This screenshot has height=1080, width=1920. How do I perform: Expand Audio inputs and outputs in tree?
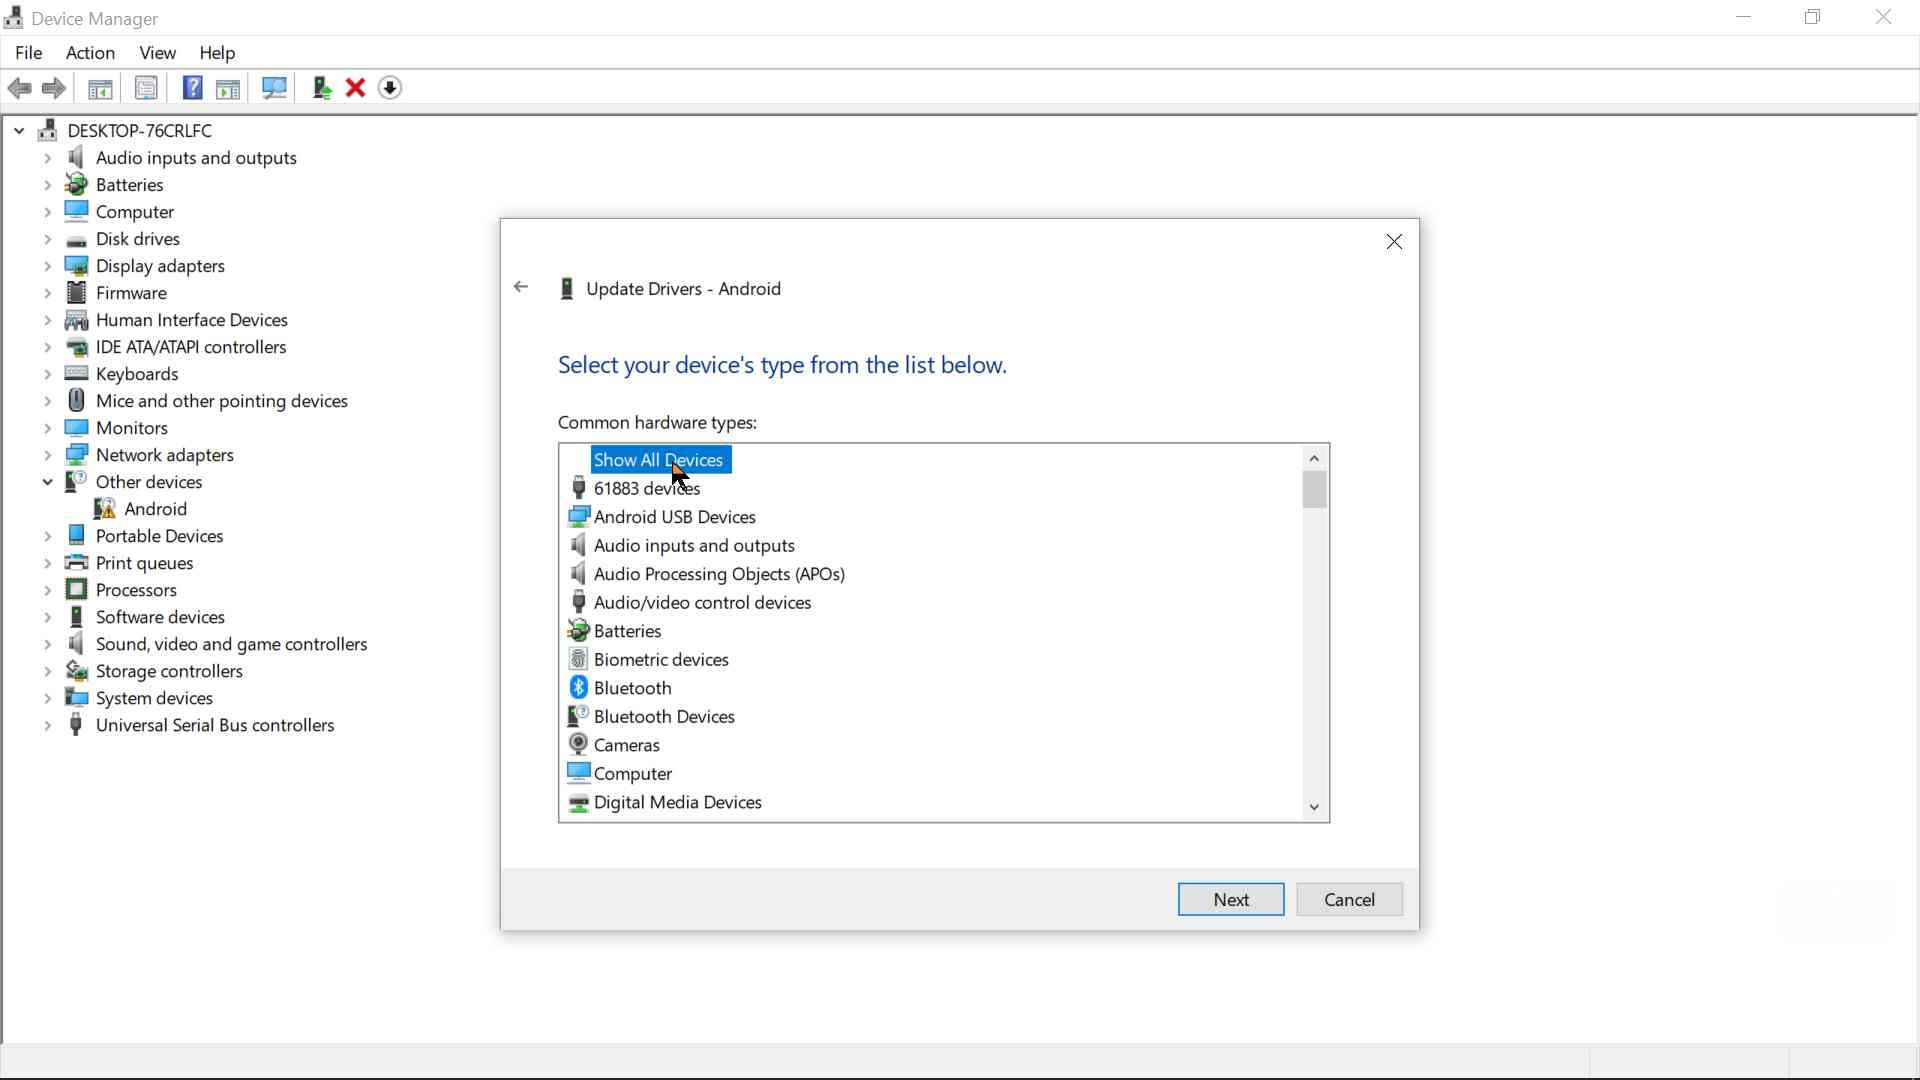tap(47, 158)
